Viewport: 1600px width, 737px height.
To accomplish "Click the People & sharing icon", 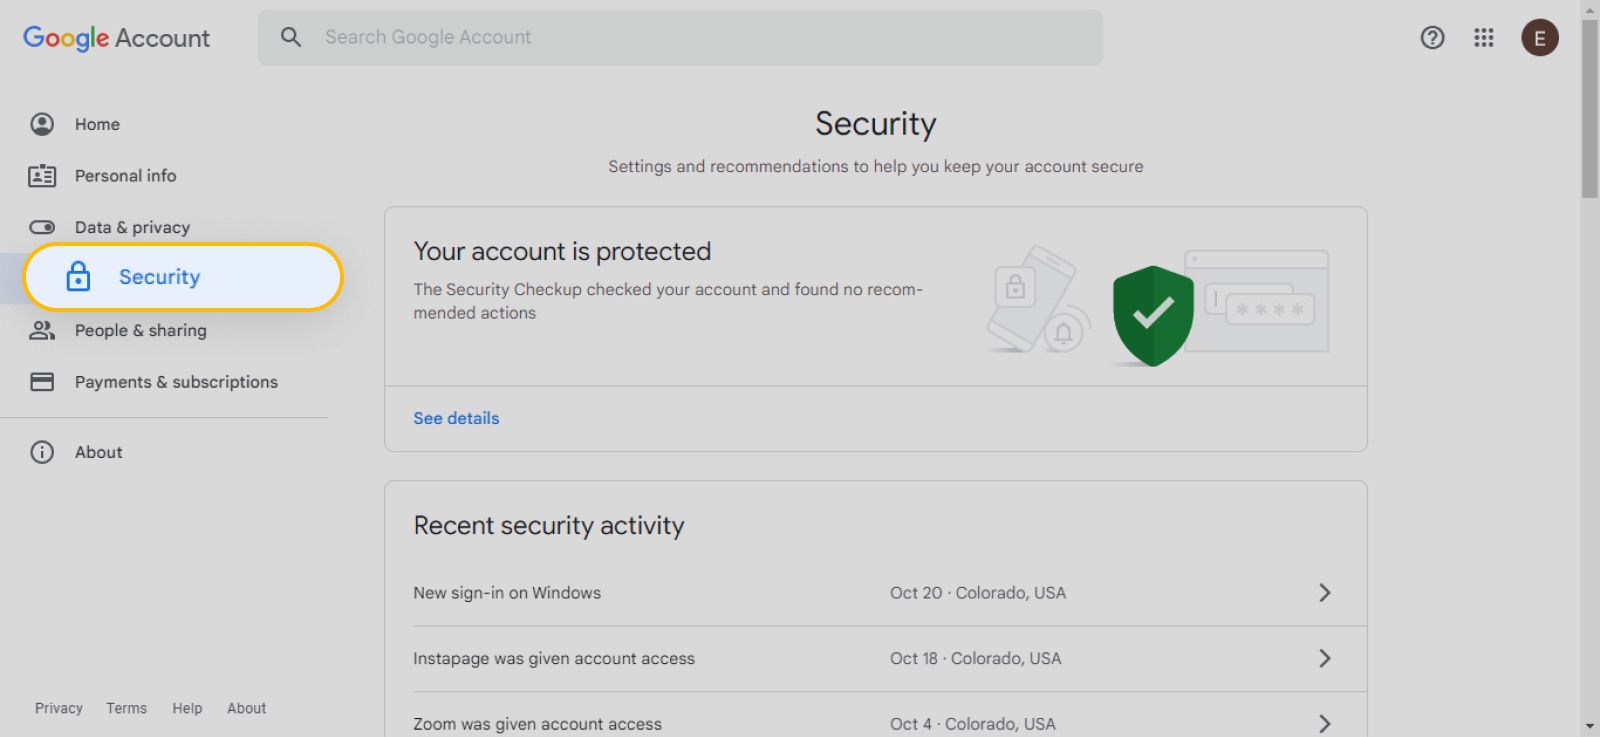I will (x=42, y=331).
